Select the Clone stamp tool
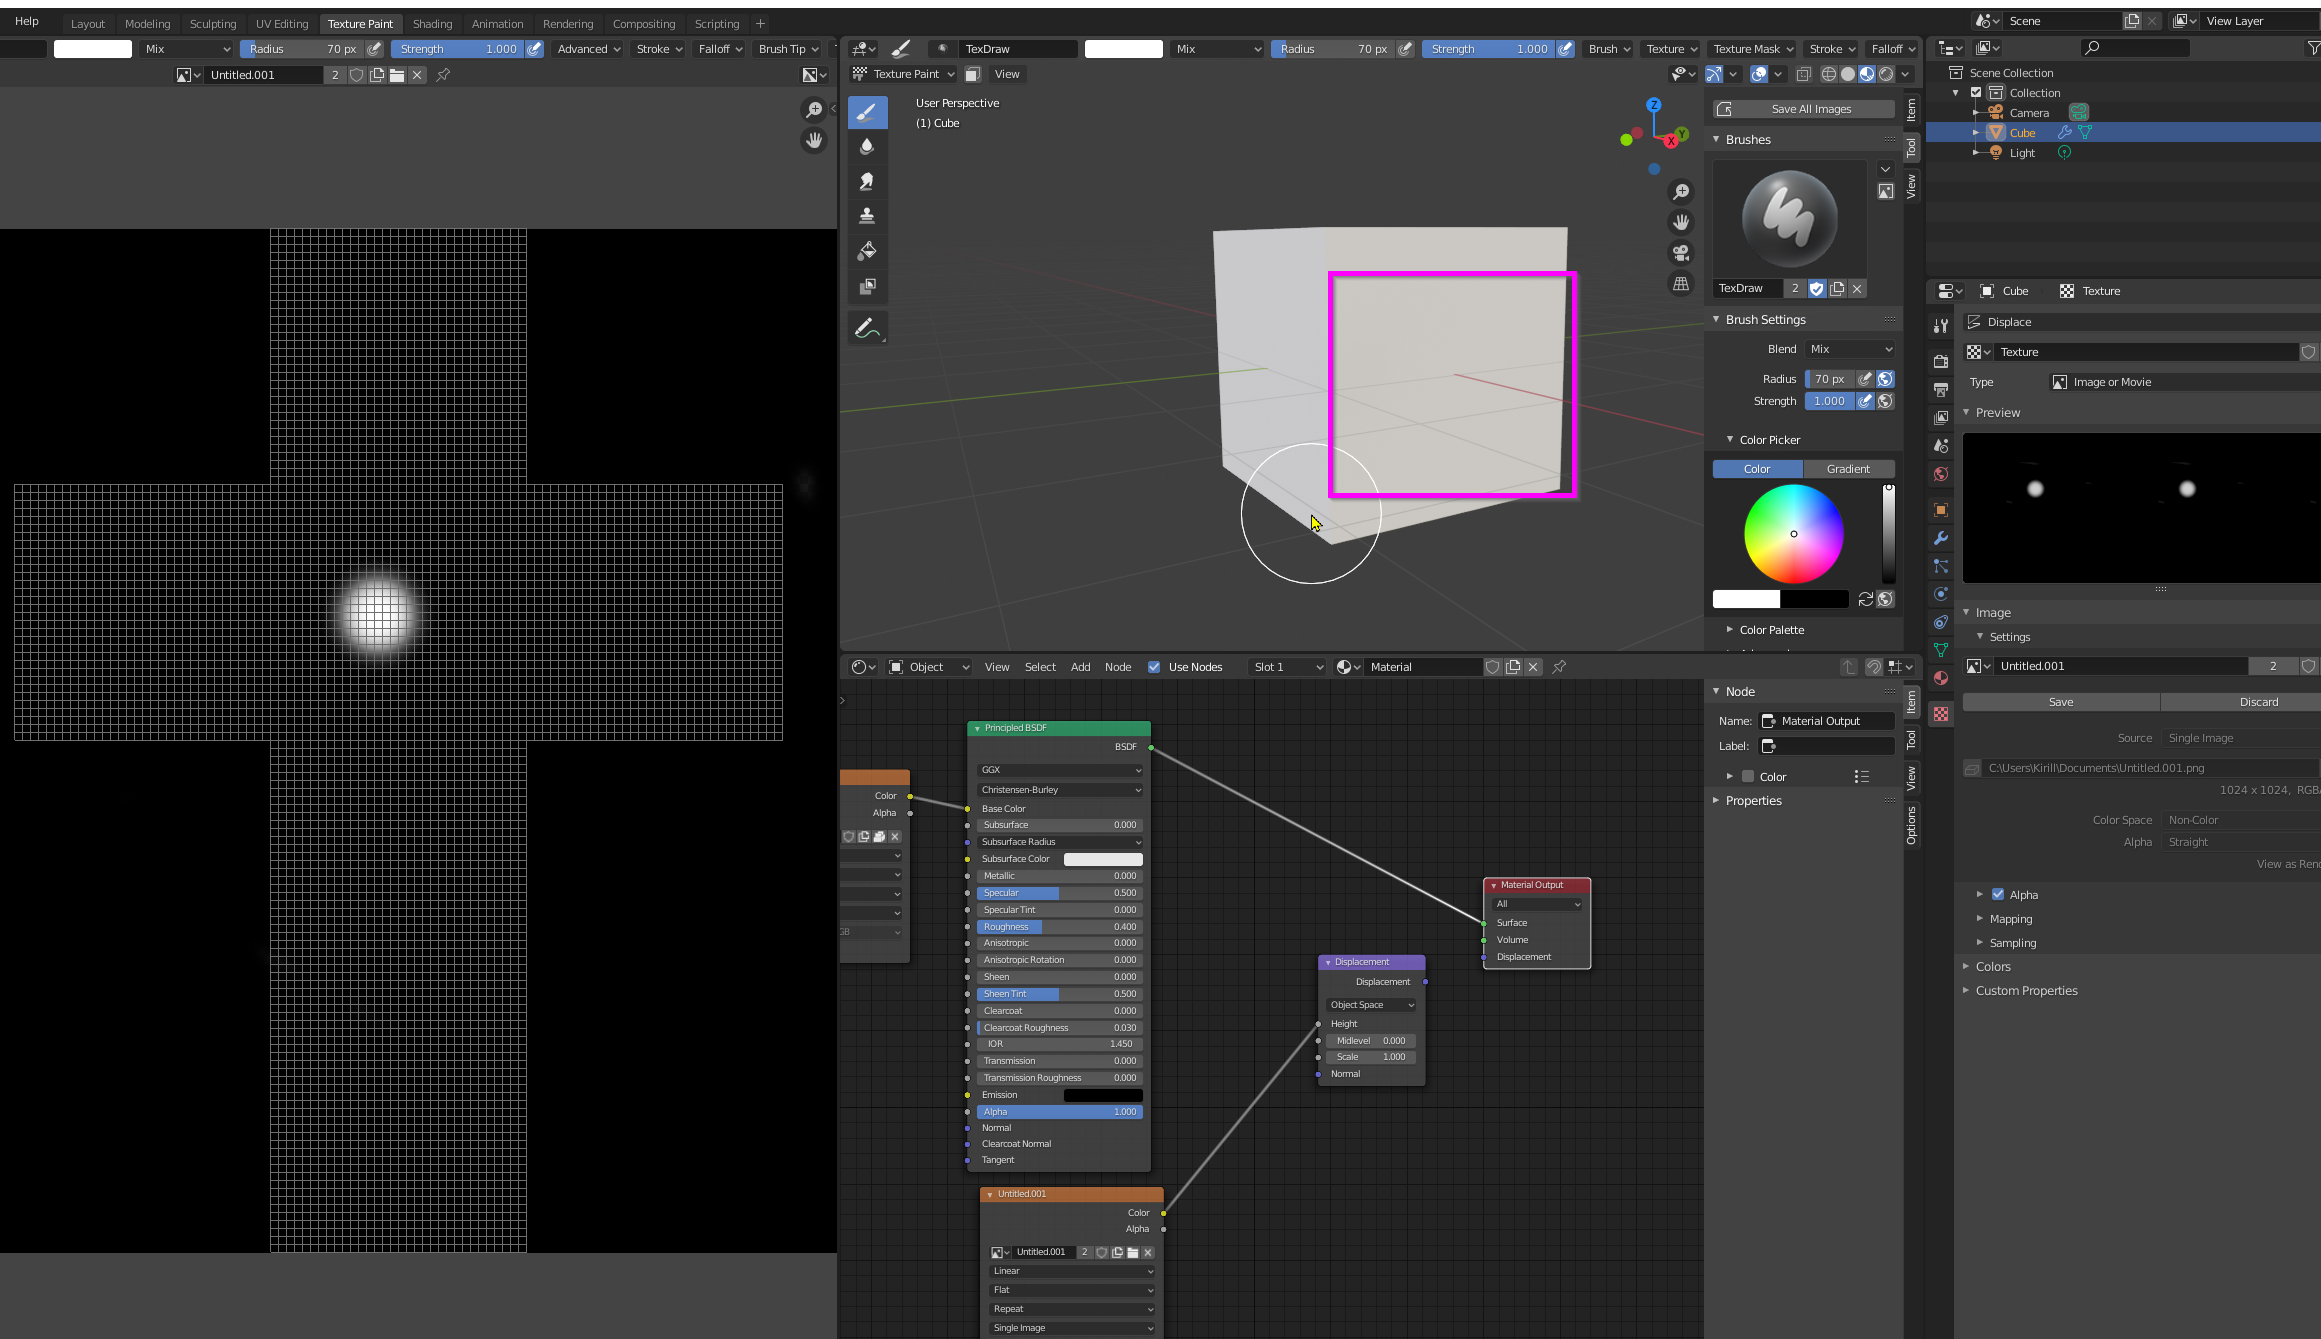 tap(867, 216)
